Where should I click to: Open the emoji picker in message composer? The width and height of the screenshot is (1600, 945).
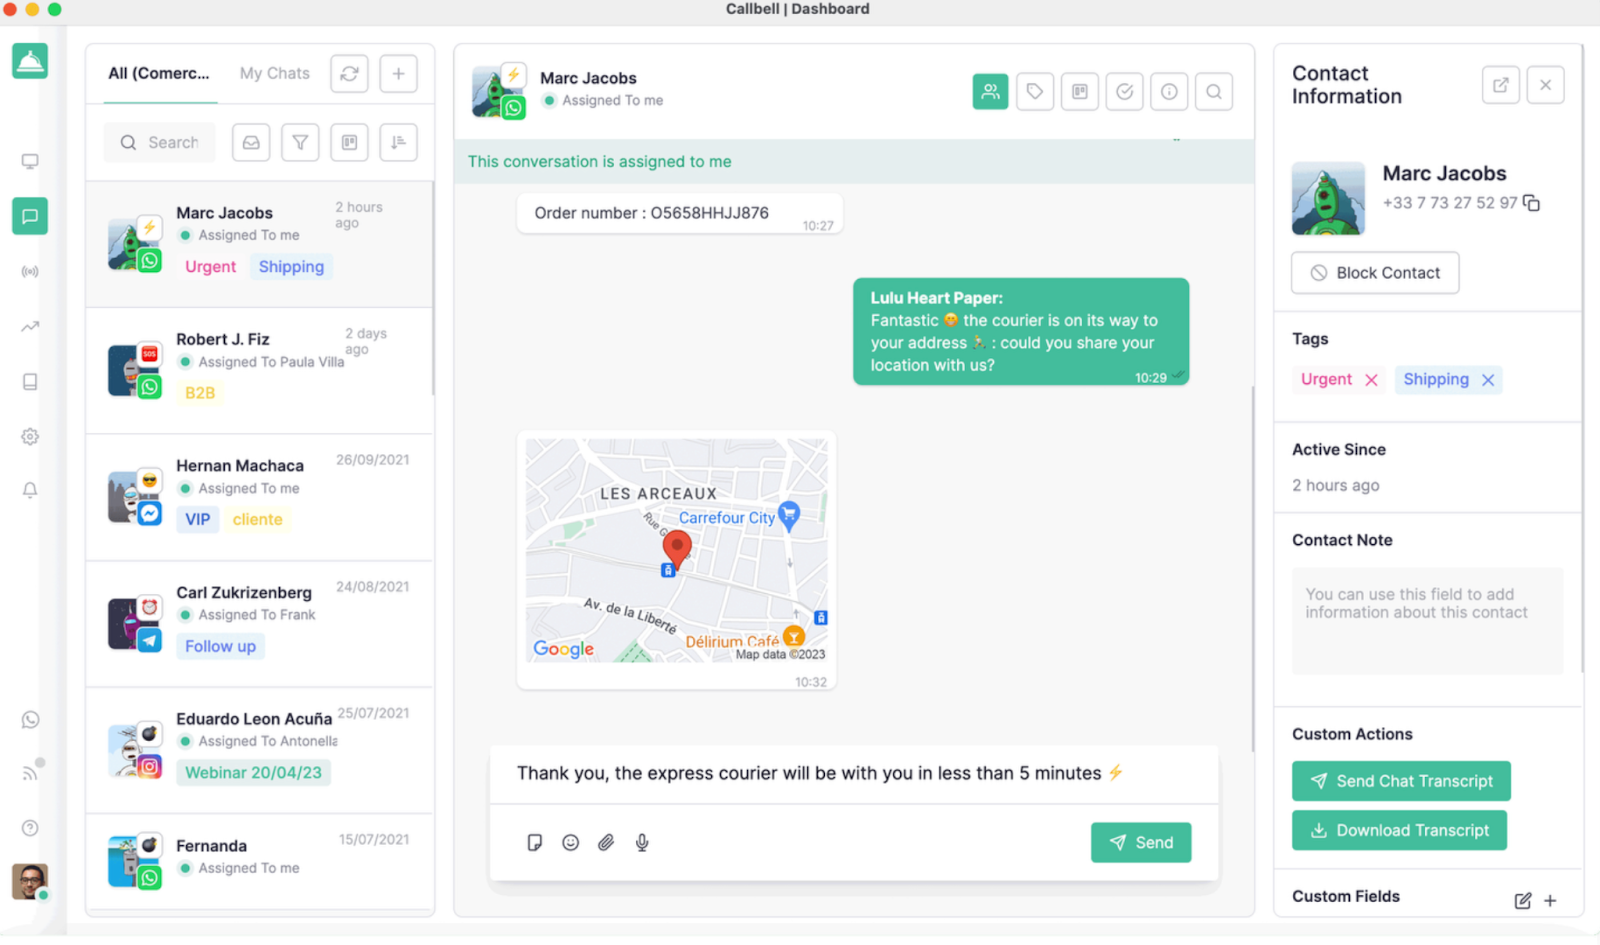click(570, 842)
